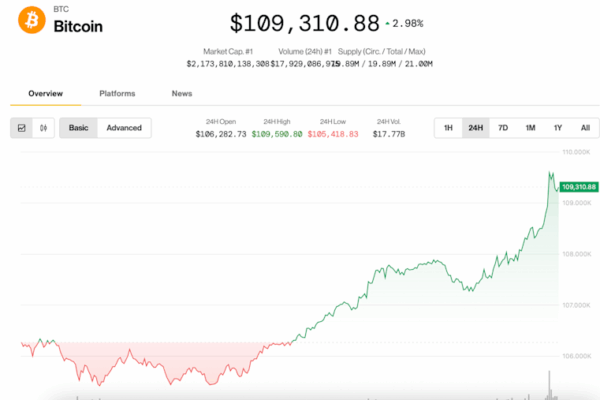Switch to the Platforms tab
Viewport: 600px width, 400px height.
[x=117, y=93]
